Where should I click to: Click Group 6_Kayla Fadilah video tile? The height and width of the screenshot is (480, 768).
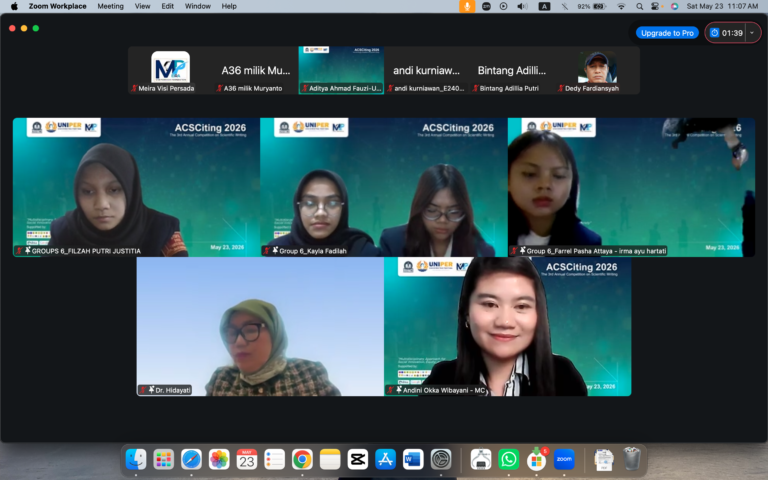coord(384,187)
